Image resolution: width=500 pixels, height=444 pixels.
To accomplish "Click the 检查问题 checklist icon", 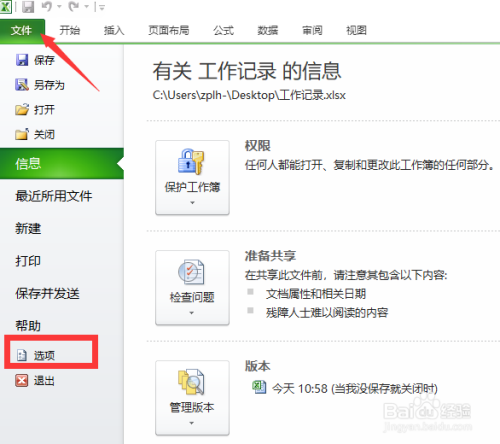I will 191,272.
